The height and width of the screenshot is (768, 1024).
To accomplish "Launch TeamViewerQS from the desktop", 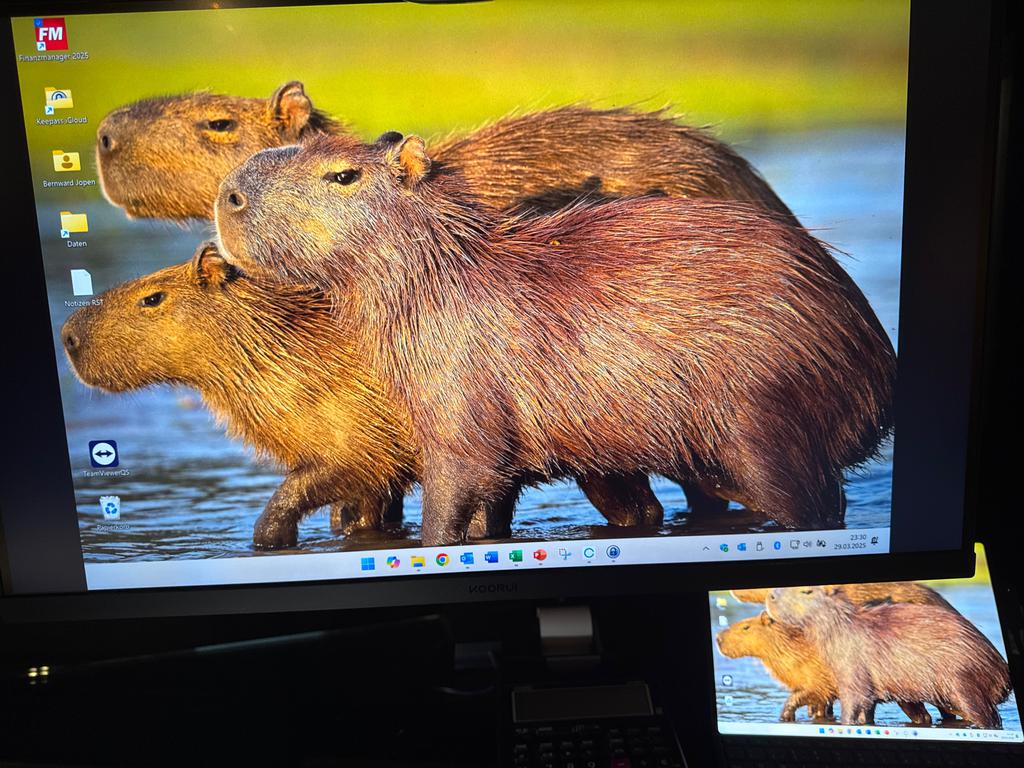I will pyautogui.click(x=103, y=454).
